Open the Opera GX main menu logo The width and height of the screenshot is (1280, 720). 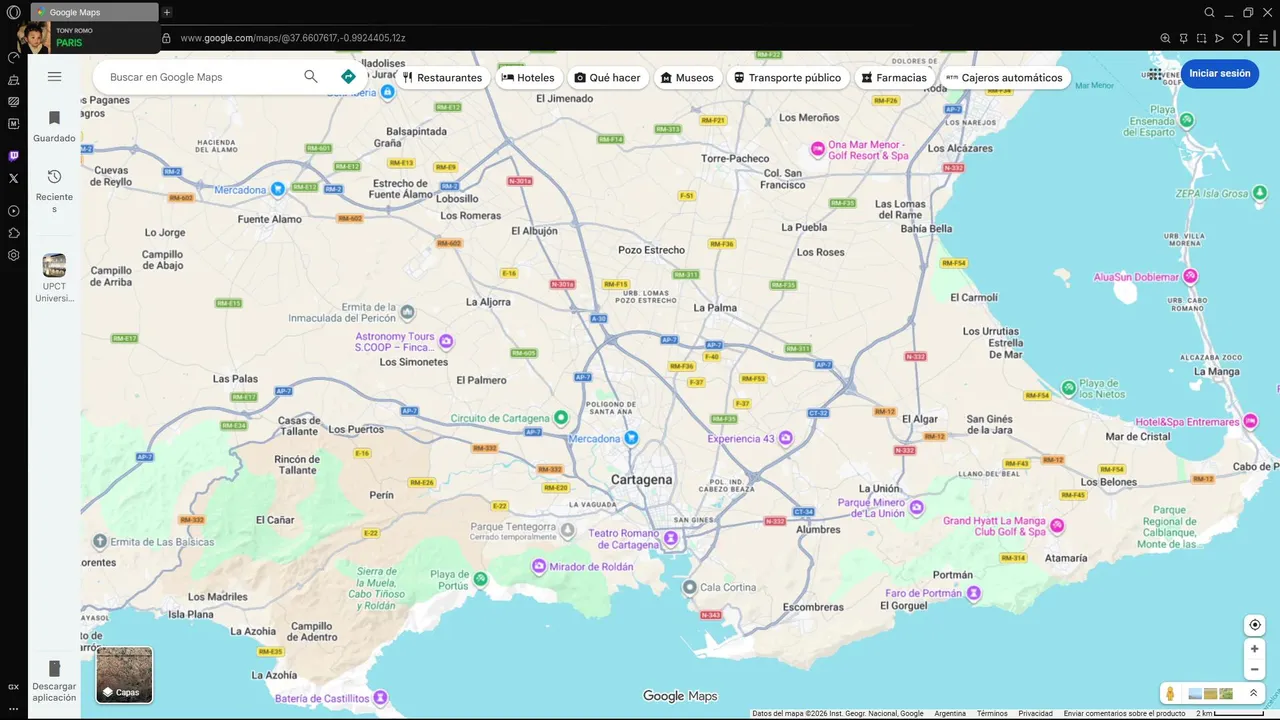coord(13,12)
